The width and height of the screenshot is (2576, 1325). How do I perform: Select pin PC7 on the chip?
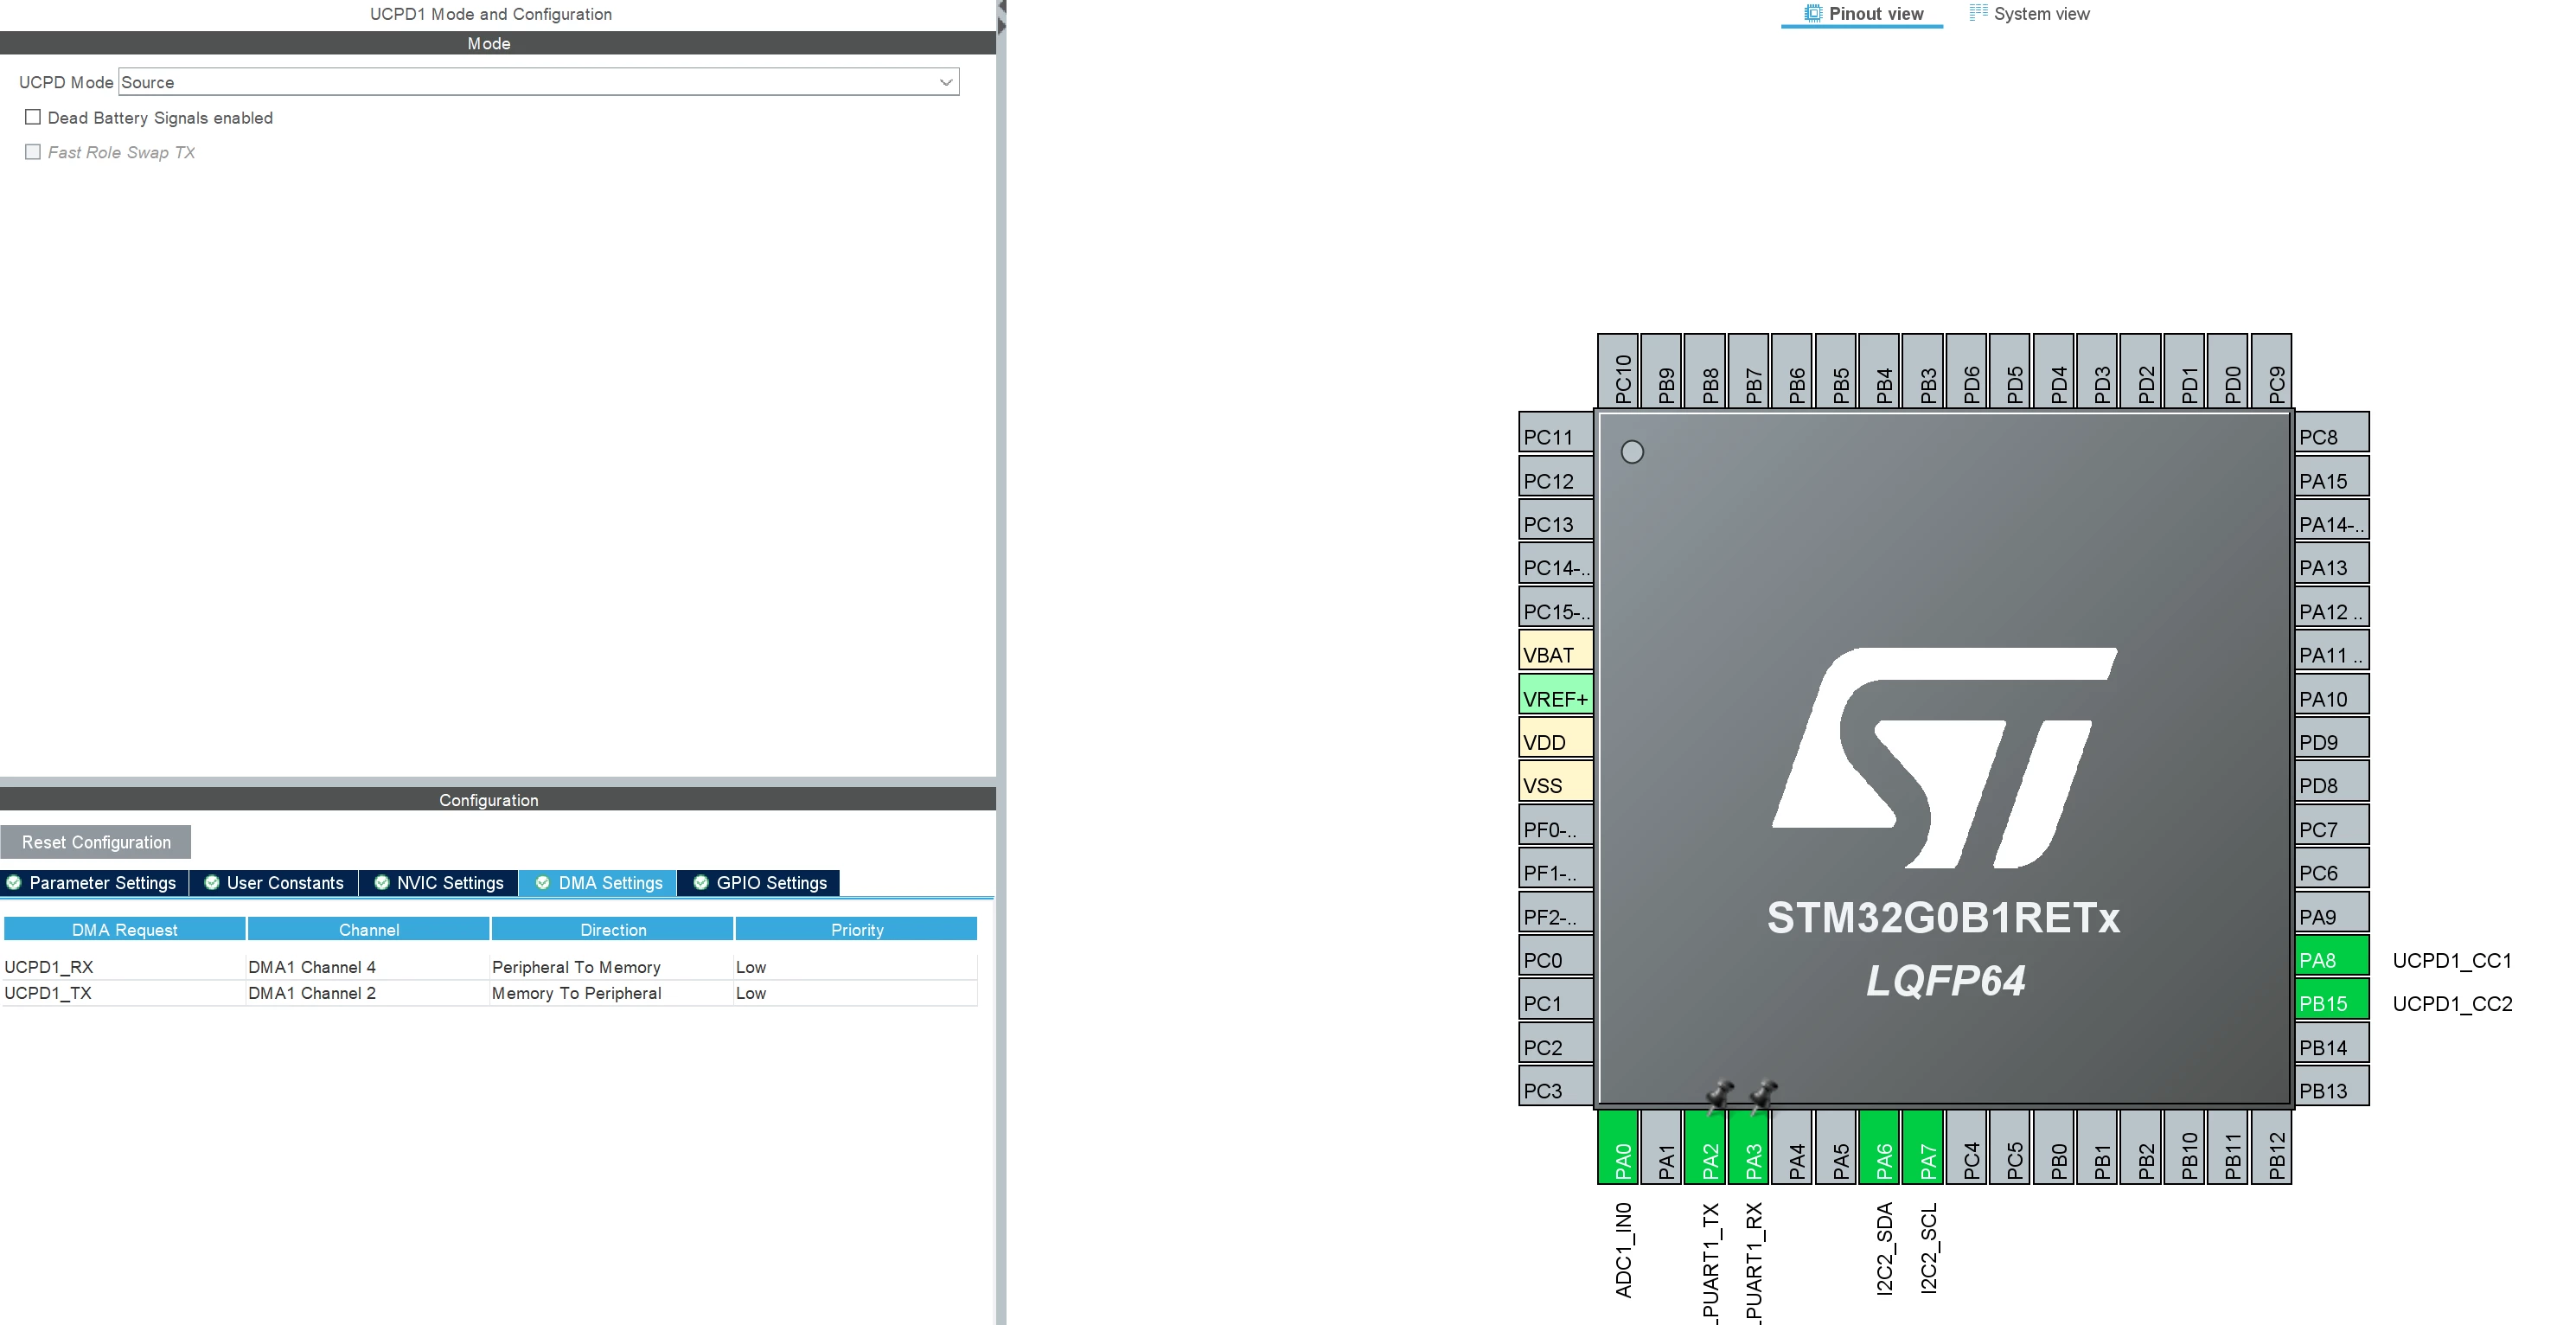pos(2332,826)
